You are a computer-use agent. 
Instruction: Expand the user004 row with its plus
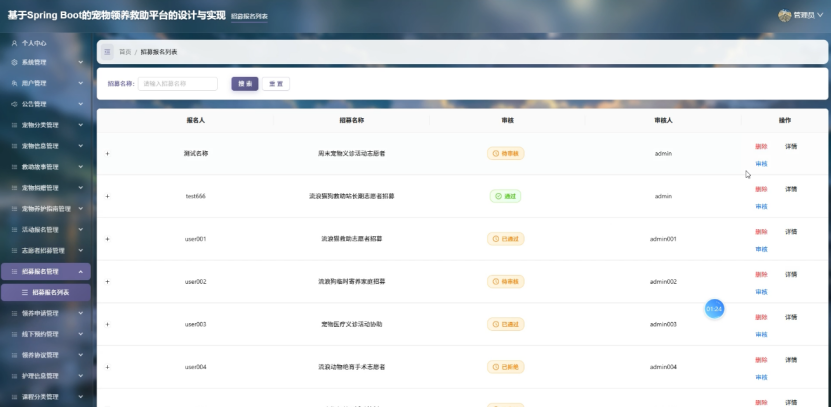pos(107,367)
